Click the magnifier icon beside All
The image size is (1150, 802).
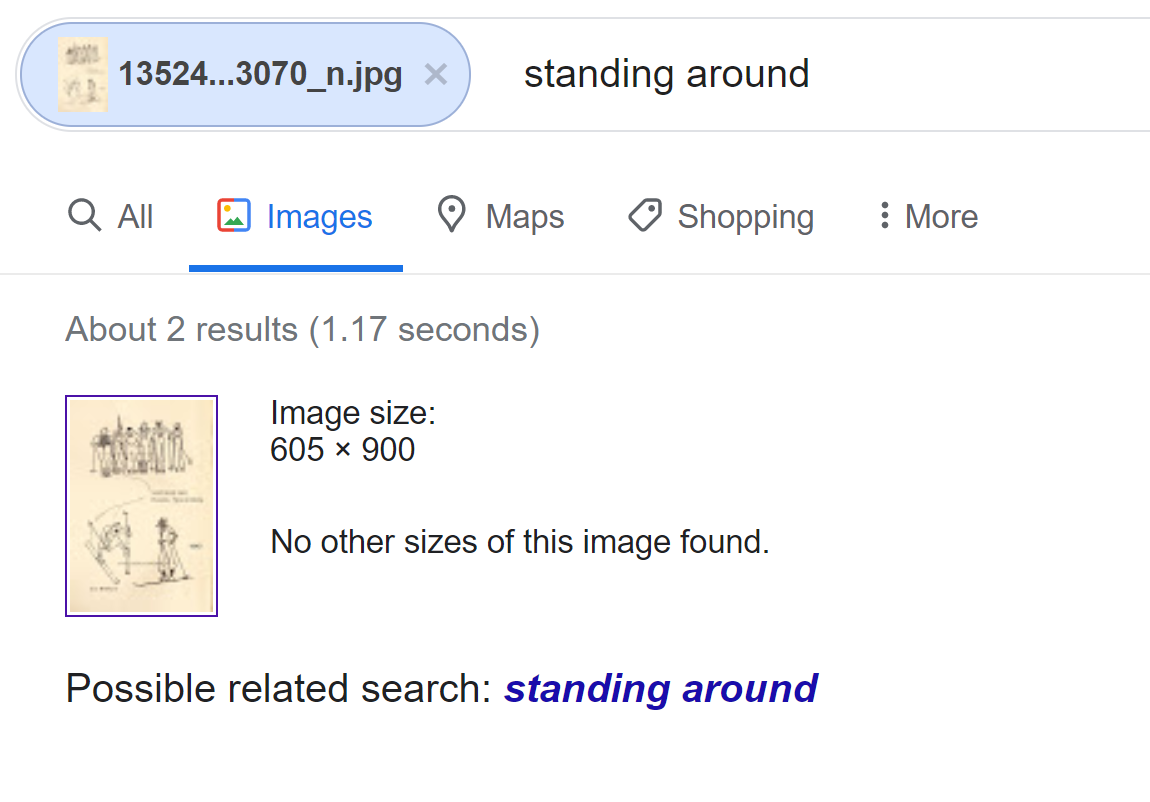84,216
